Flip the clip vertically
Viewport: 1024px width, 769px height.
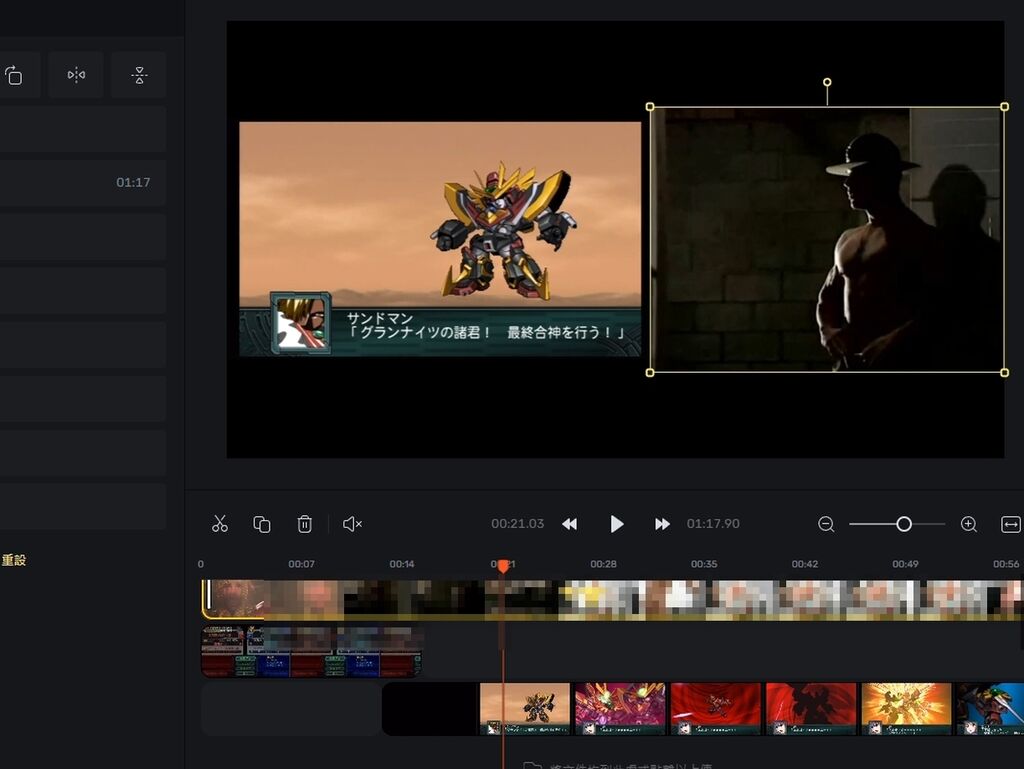(138, 75)
